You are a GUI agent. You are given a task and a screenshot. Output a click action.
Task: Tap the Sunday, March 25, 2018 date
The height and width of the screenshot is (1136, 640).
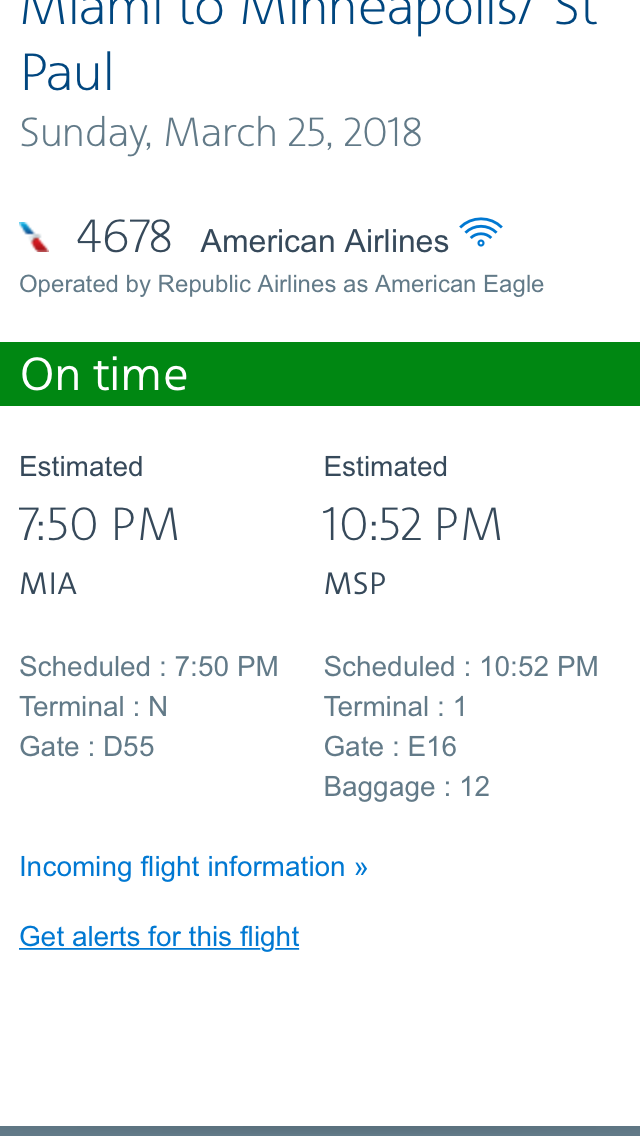pos(221,133)
